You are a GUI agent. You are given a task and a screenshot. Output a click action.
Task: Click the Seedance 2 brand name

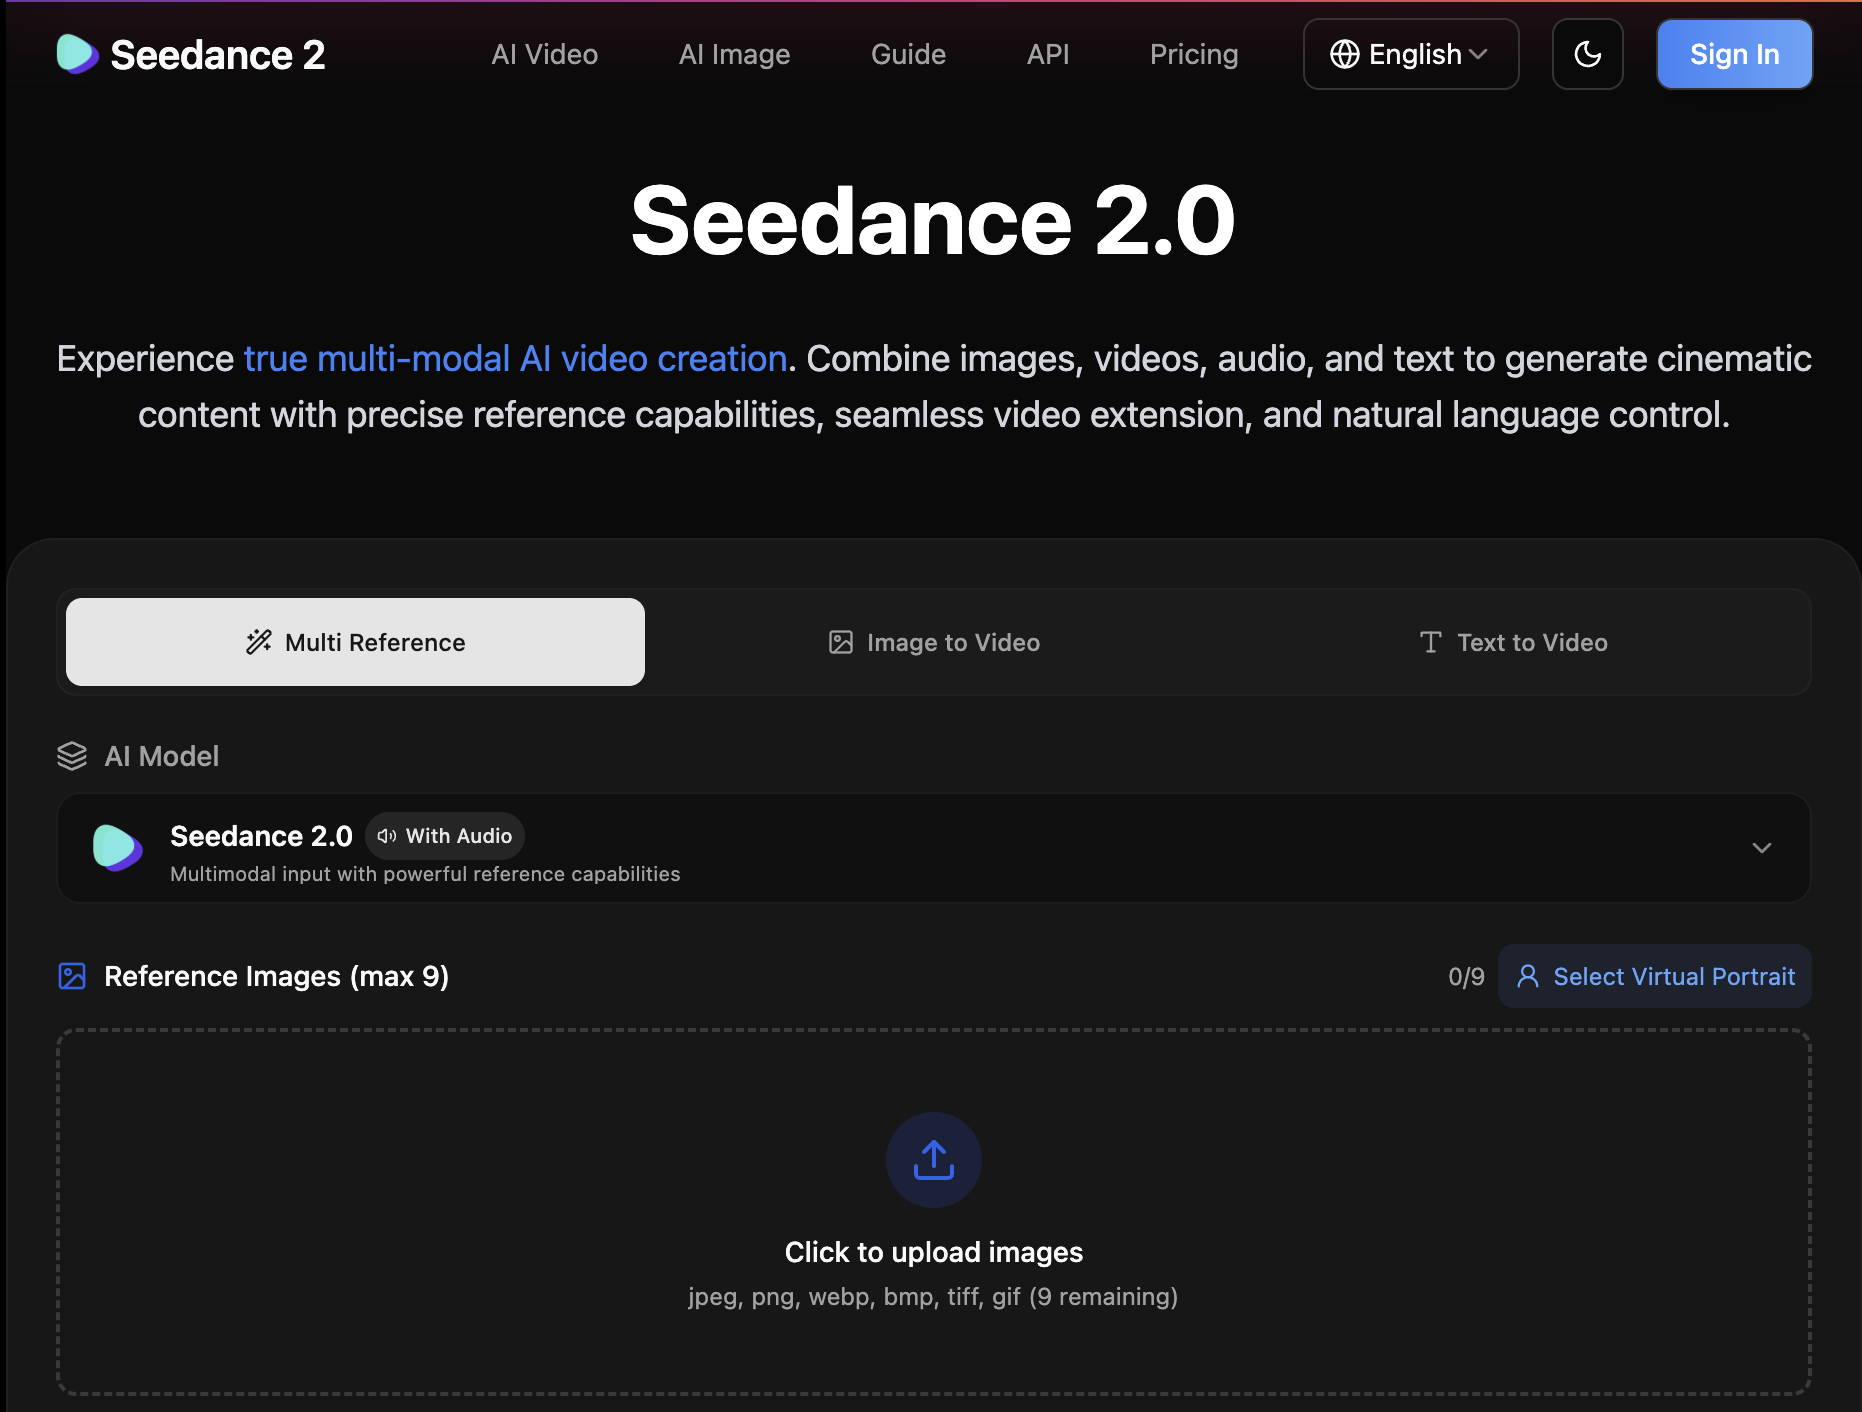click(218, 55)
